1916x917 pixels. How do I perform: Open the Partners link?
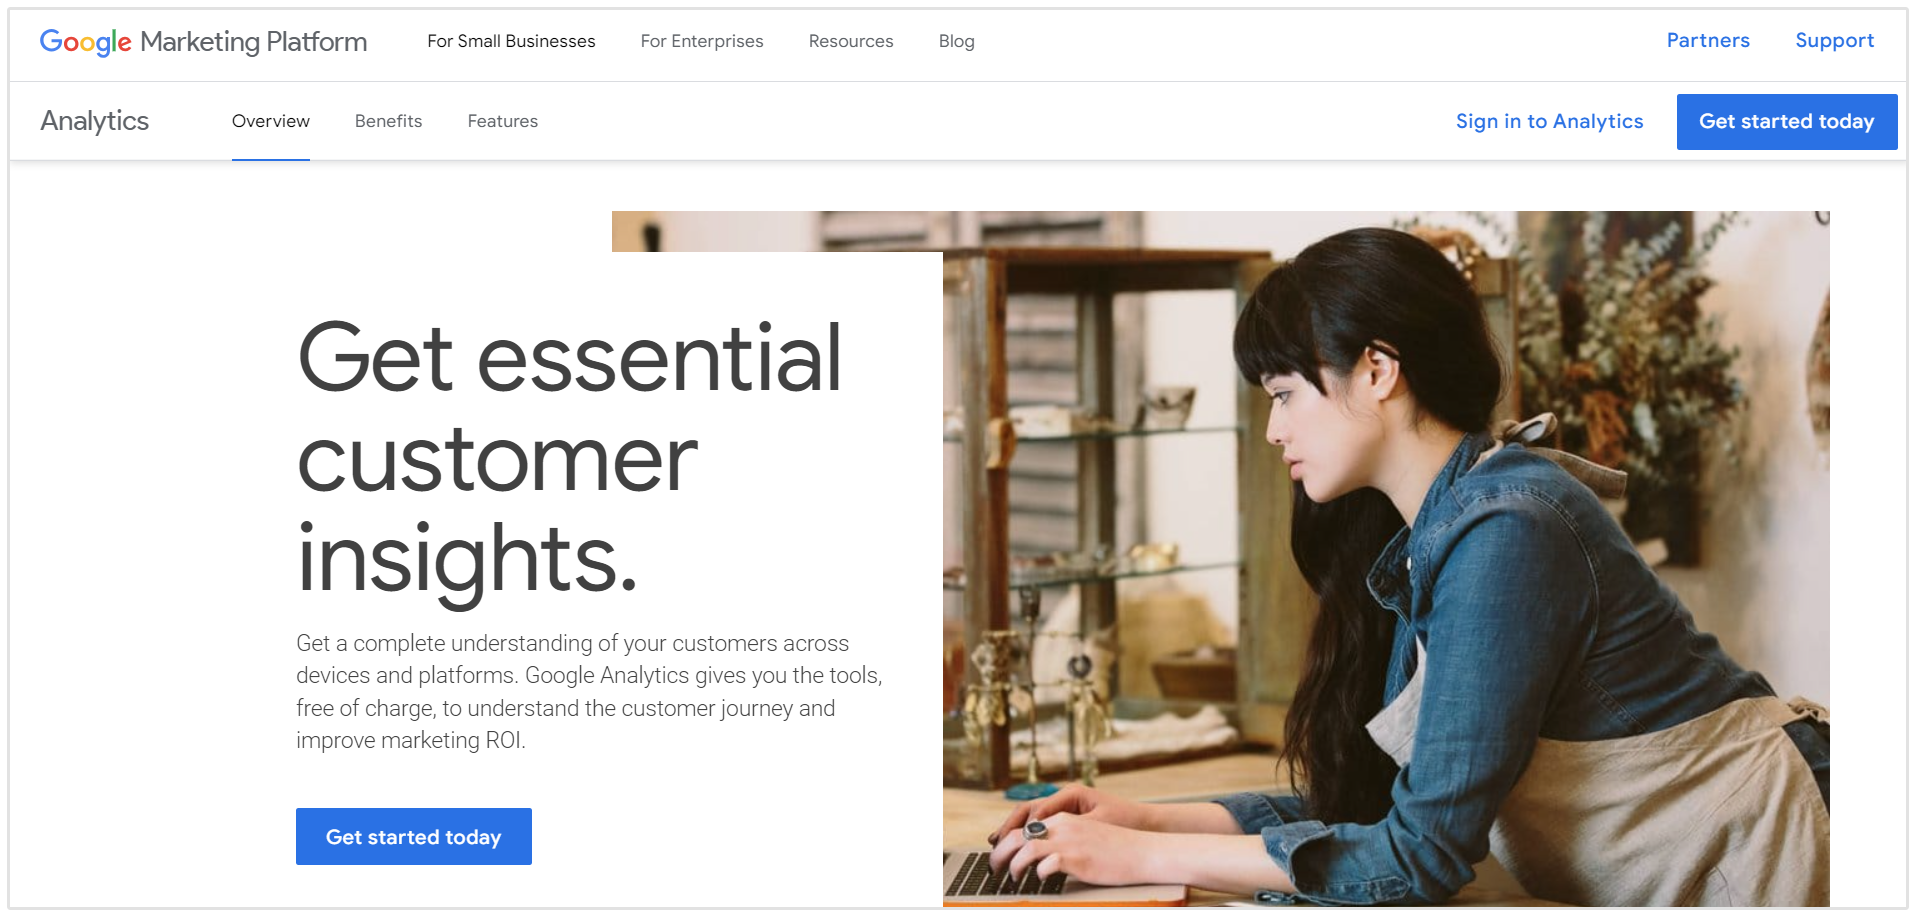pos(1708,40)
